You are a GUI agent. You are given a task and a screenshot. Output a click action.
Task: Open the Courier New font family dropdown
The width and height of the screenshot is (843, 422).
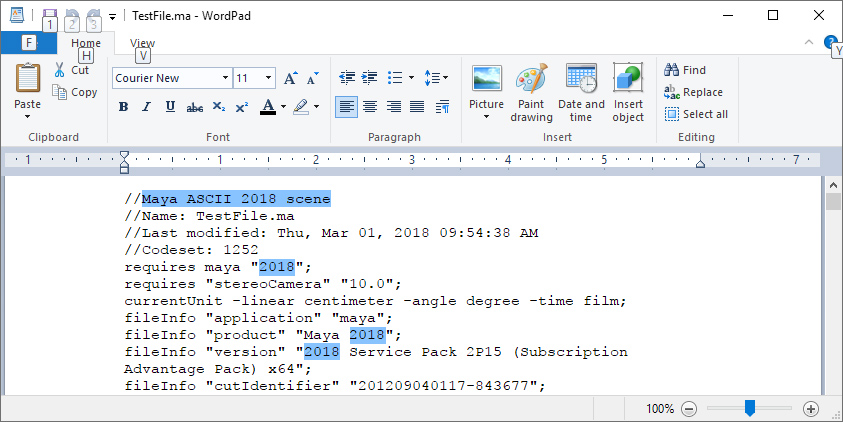pyautogui.click(x=225, y=78)
